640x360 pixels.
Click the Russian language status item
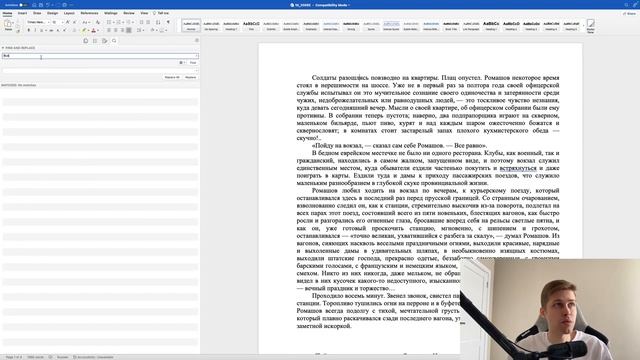click(x=62, y=357)
